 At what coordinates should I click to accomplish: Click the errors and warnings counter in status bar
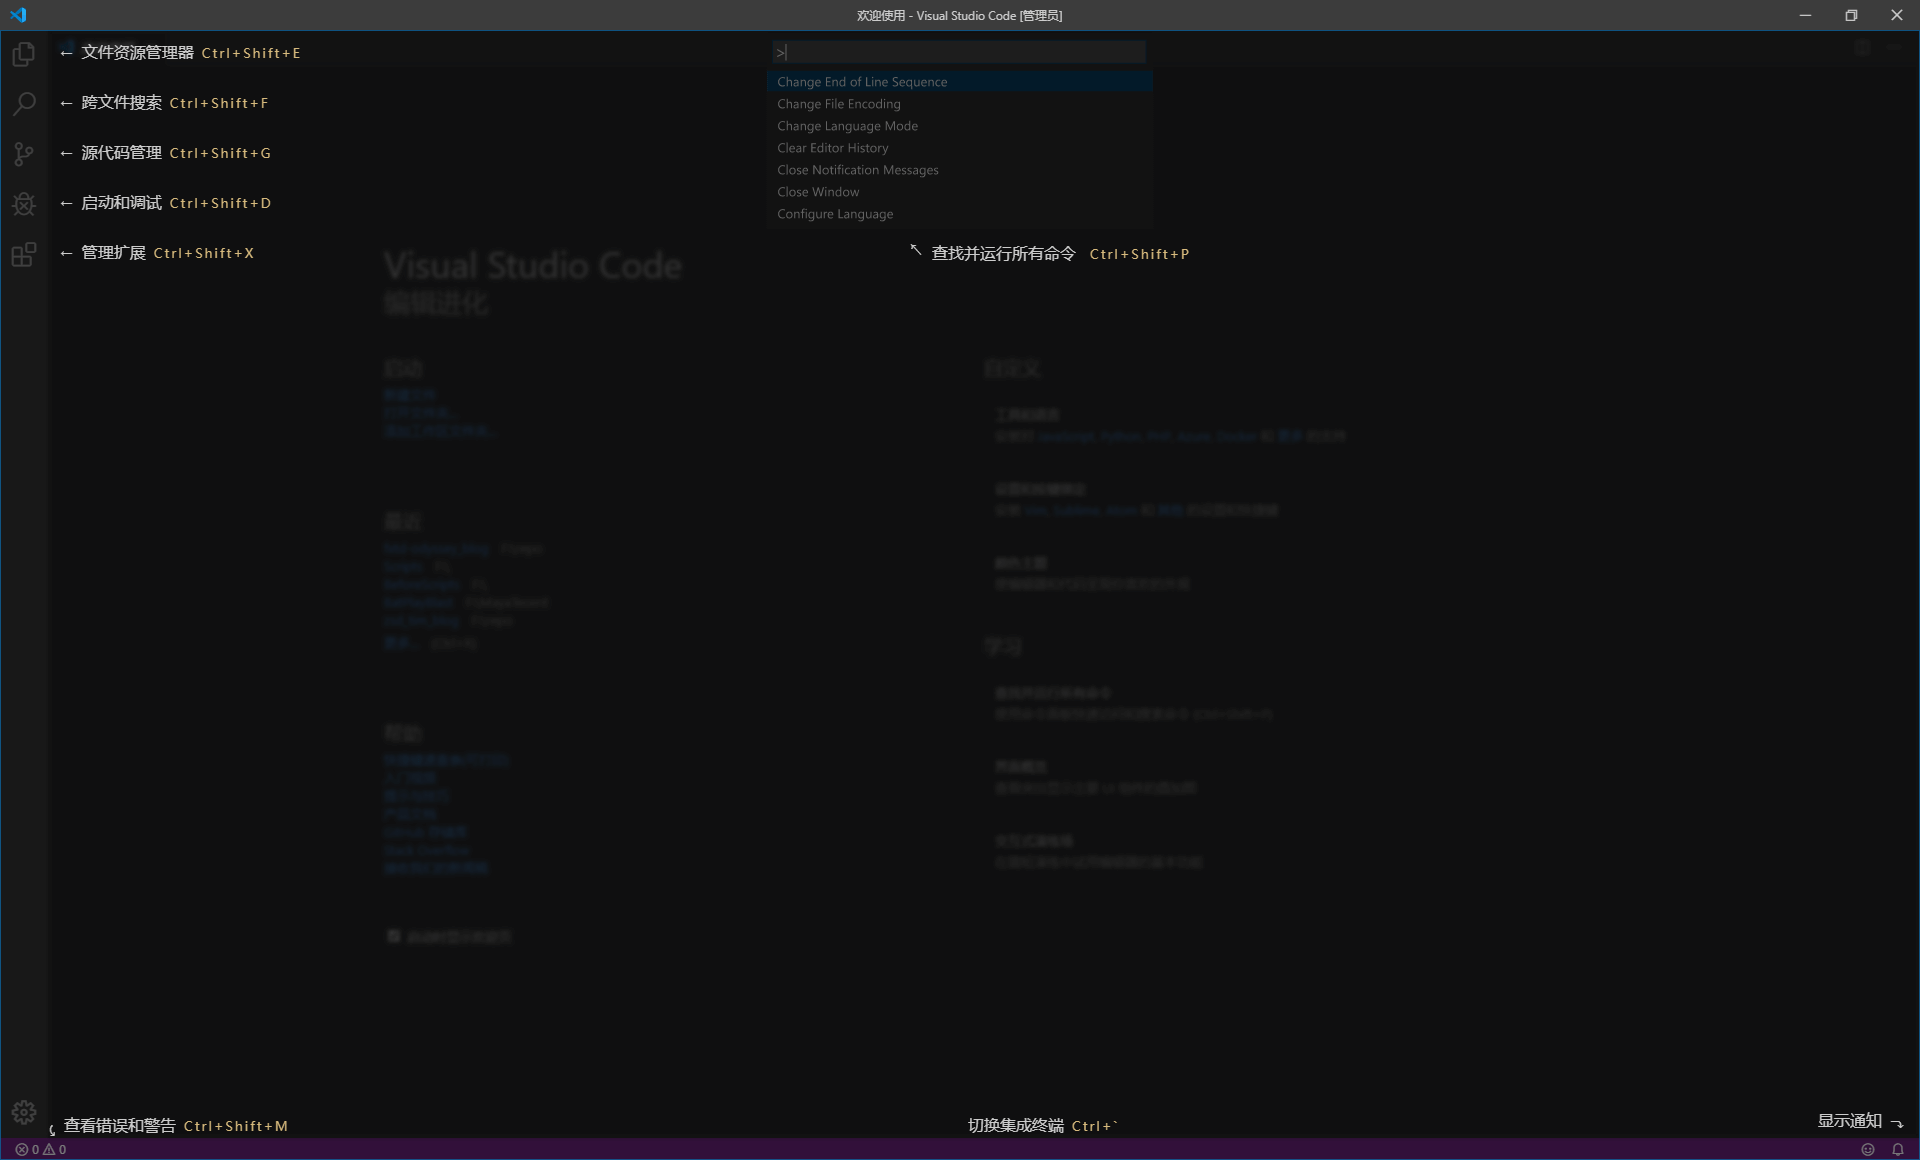click(x=41, y=1149)
